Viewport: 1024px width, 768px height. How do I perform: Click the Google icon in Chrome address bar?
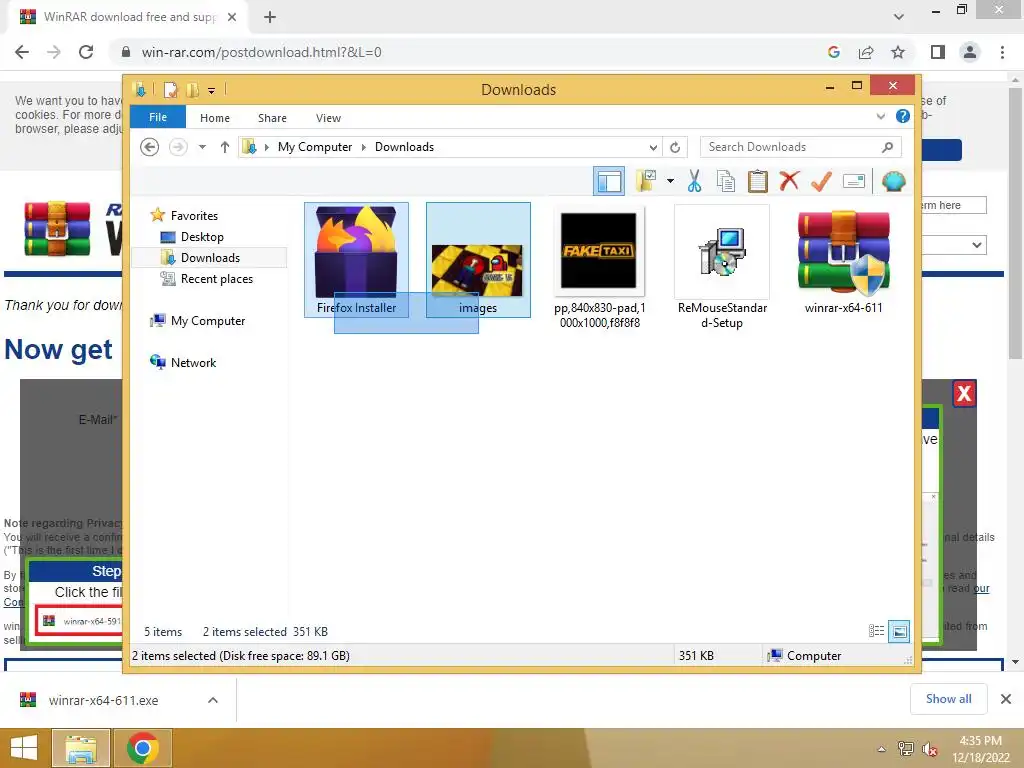click(833, 52)
